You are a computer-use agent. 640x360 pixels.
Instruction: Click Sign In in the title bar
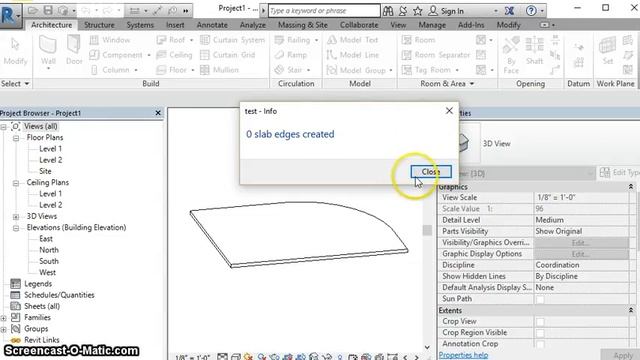[452, 11]
